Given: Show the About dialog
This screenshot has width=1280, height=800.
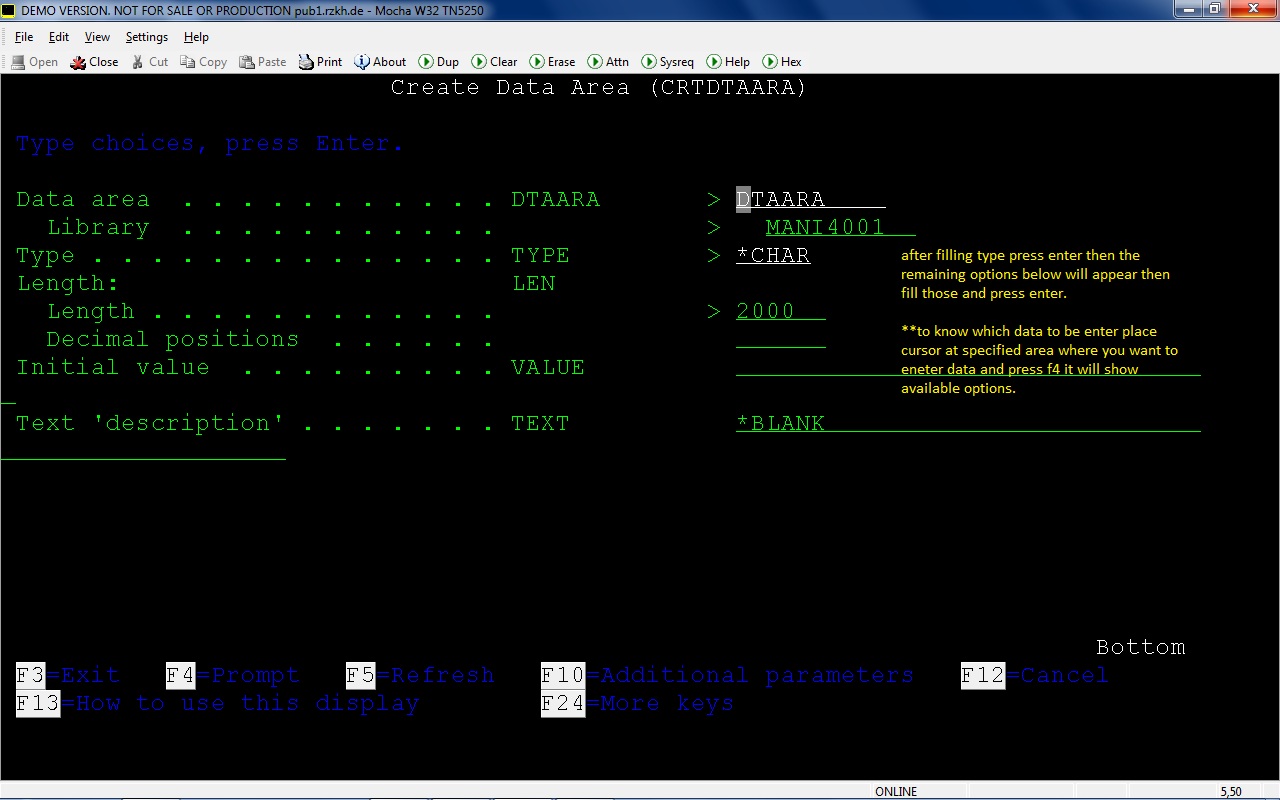Looking at the screenshot, I should click(x=379, y=61).
